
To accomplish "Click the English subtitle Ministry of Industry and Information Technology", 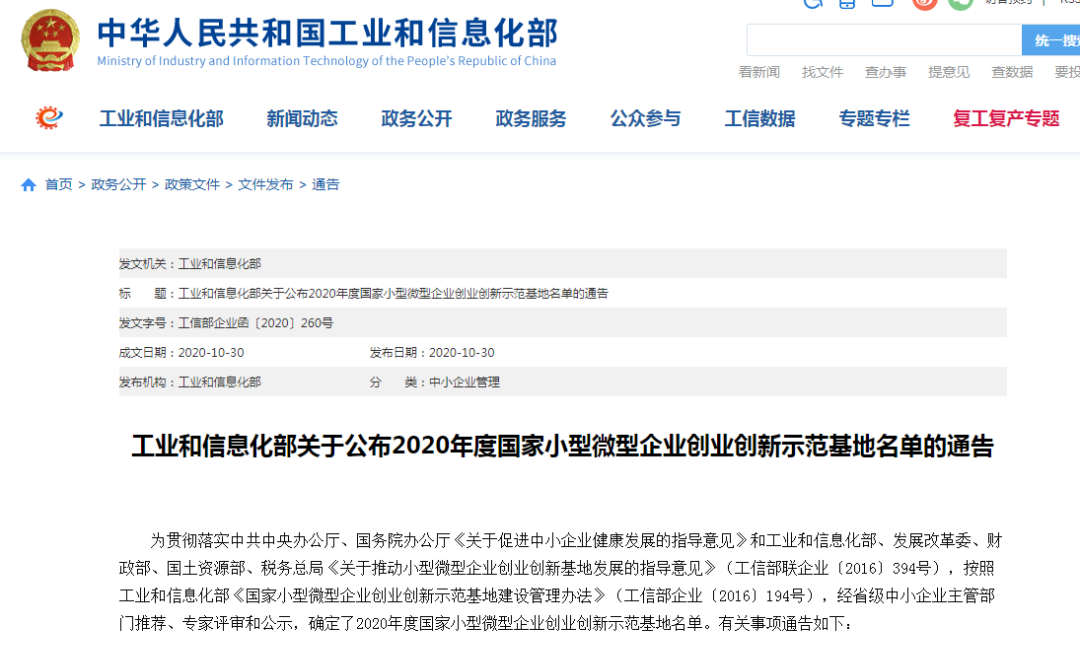I will [326, 61].
